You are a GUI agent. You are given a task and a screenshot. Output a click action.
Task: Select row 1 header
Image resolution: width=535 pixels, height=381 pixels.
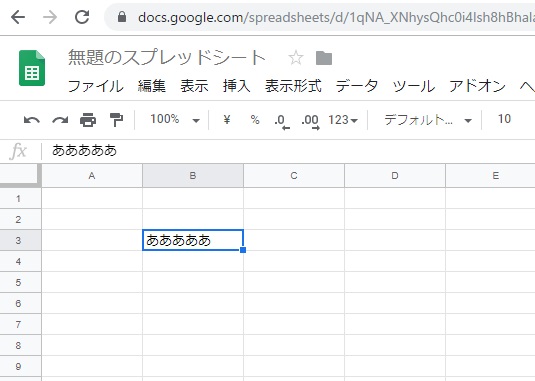(x=20, y=198)
